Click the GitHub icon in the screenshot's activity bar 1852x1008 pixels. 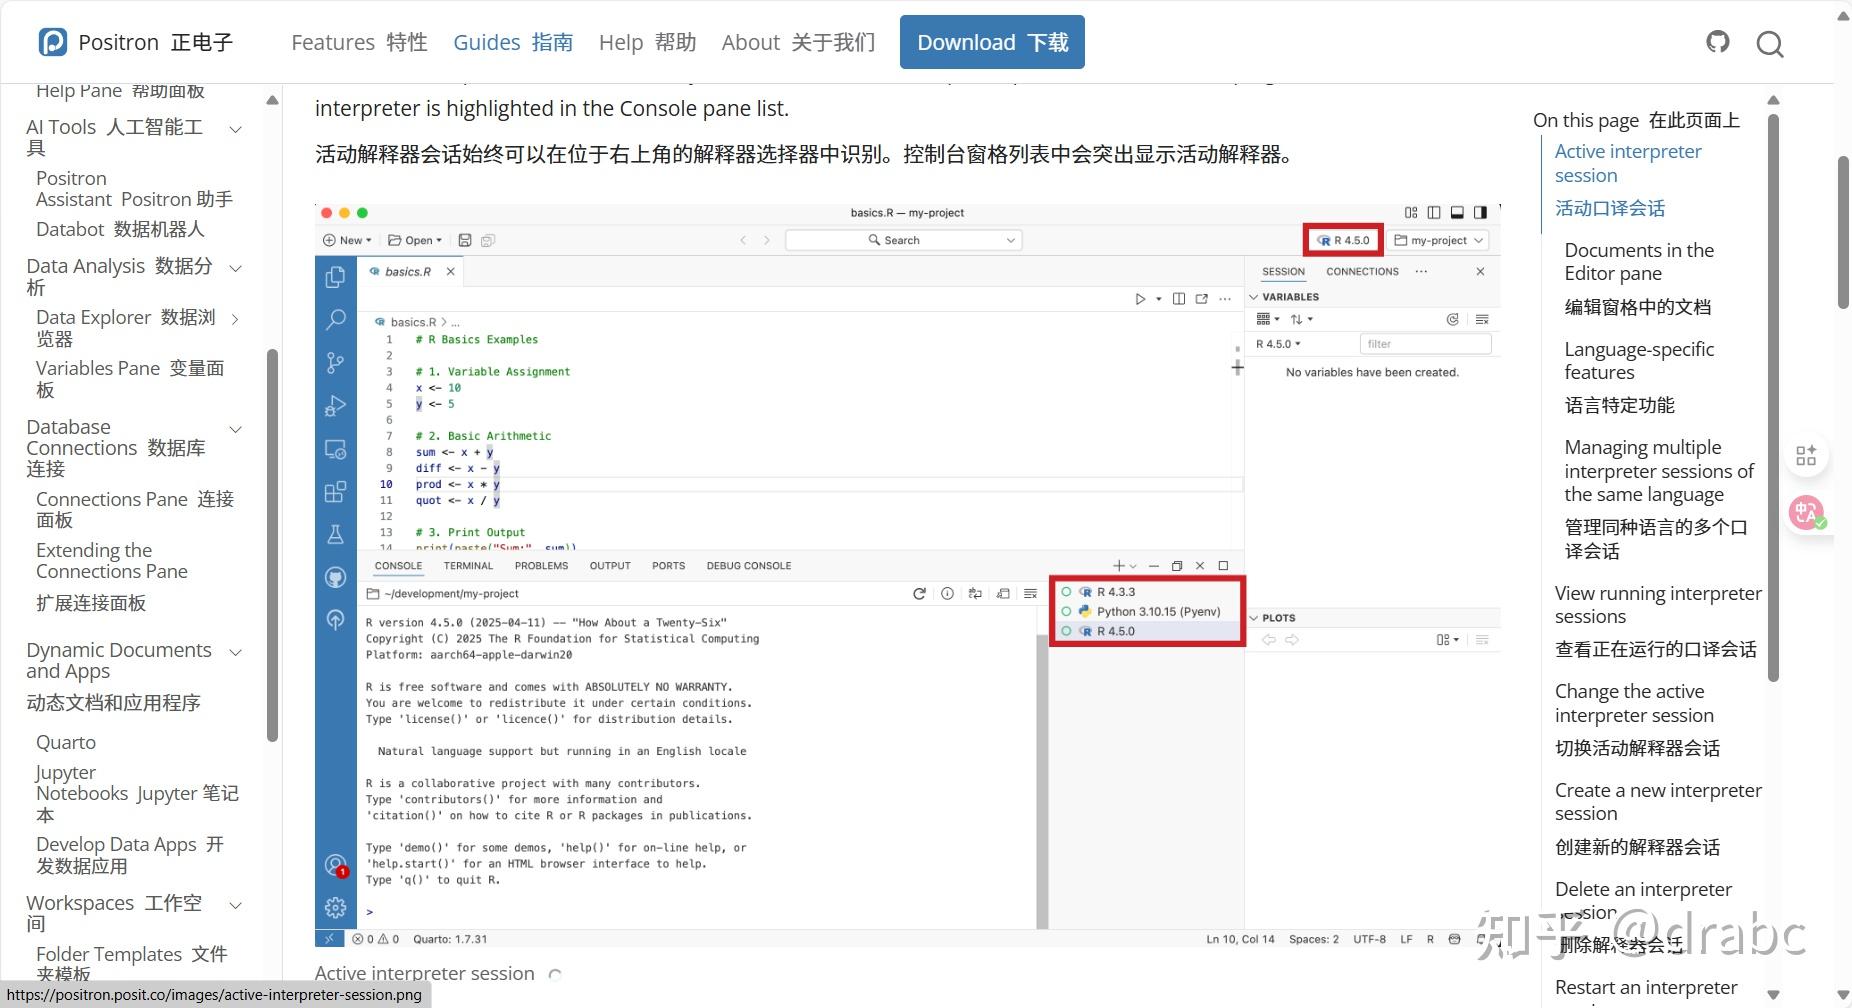[x=336, y=577]
